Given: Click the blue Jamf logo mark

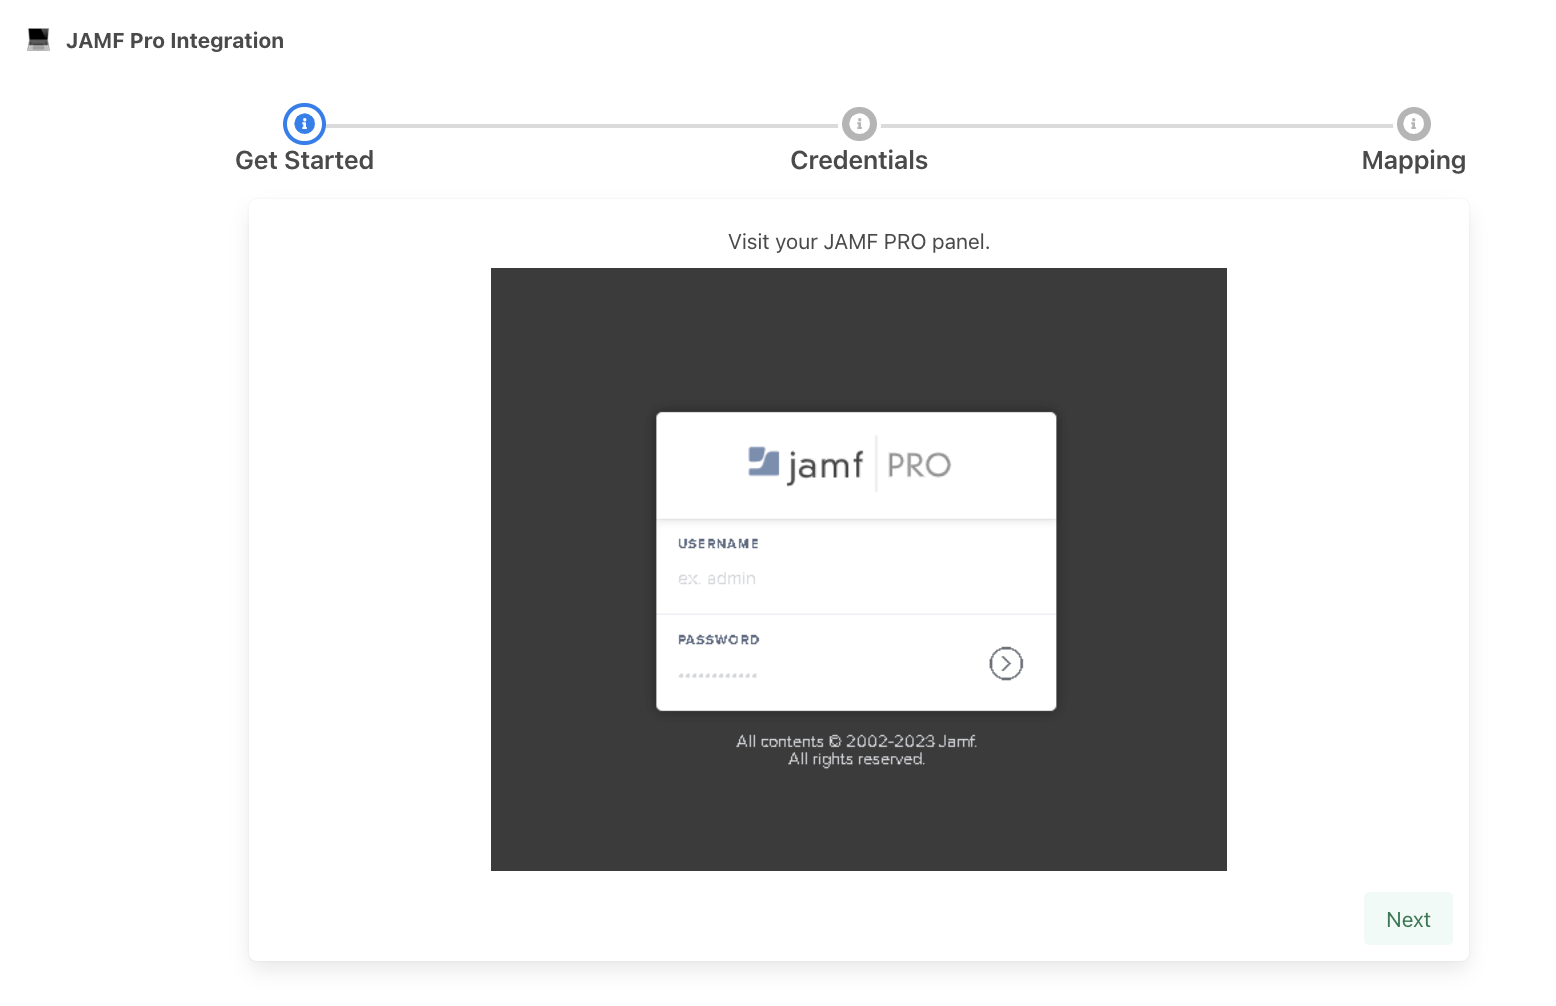Looking at the screenshot, I should (x=763, y=462).
